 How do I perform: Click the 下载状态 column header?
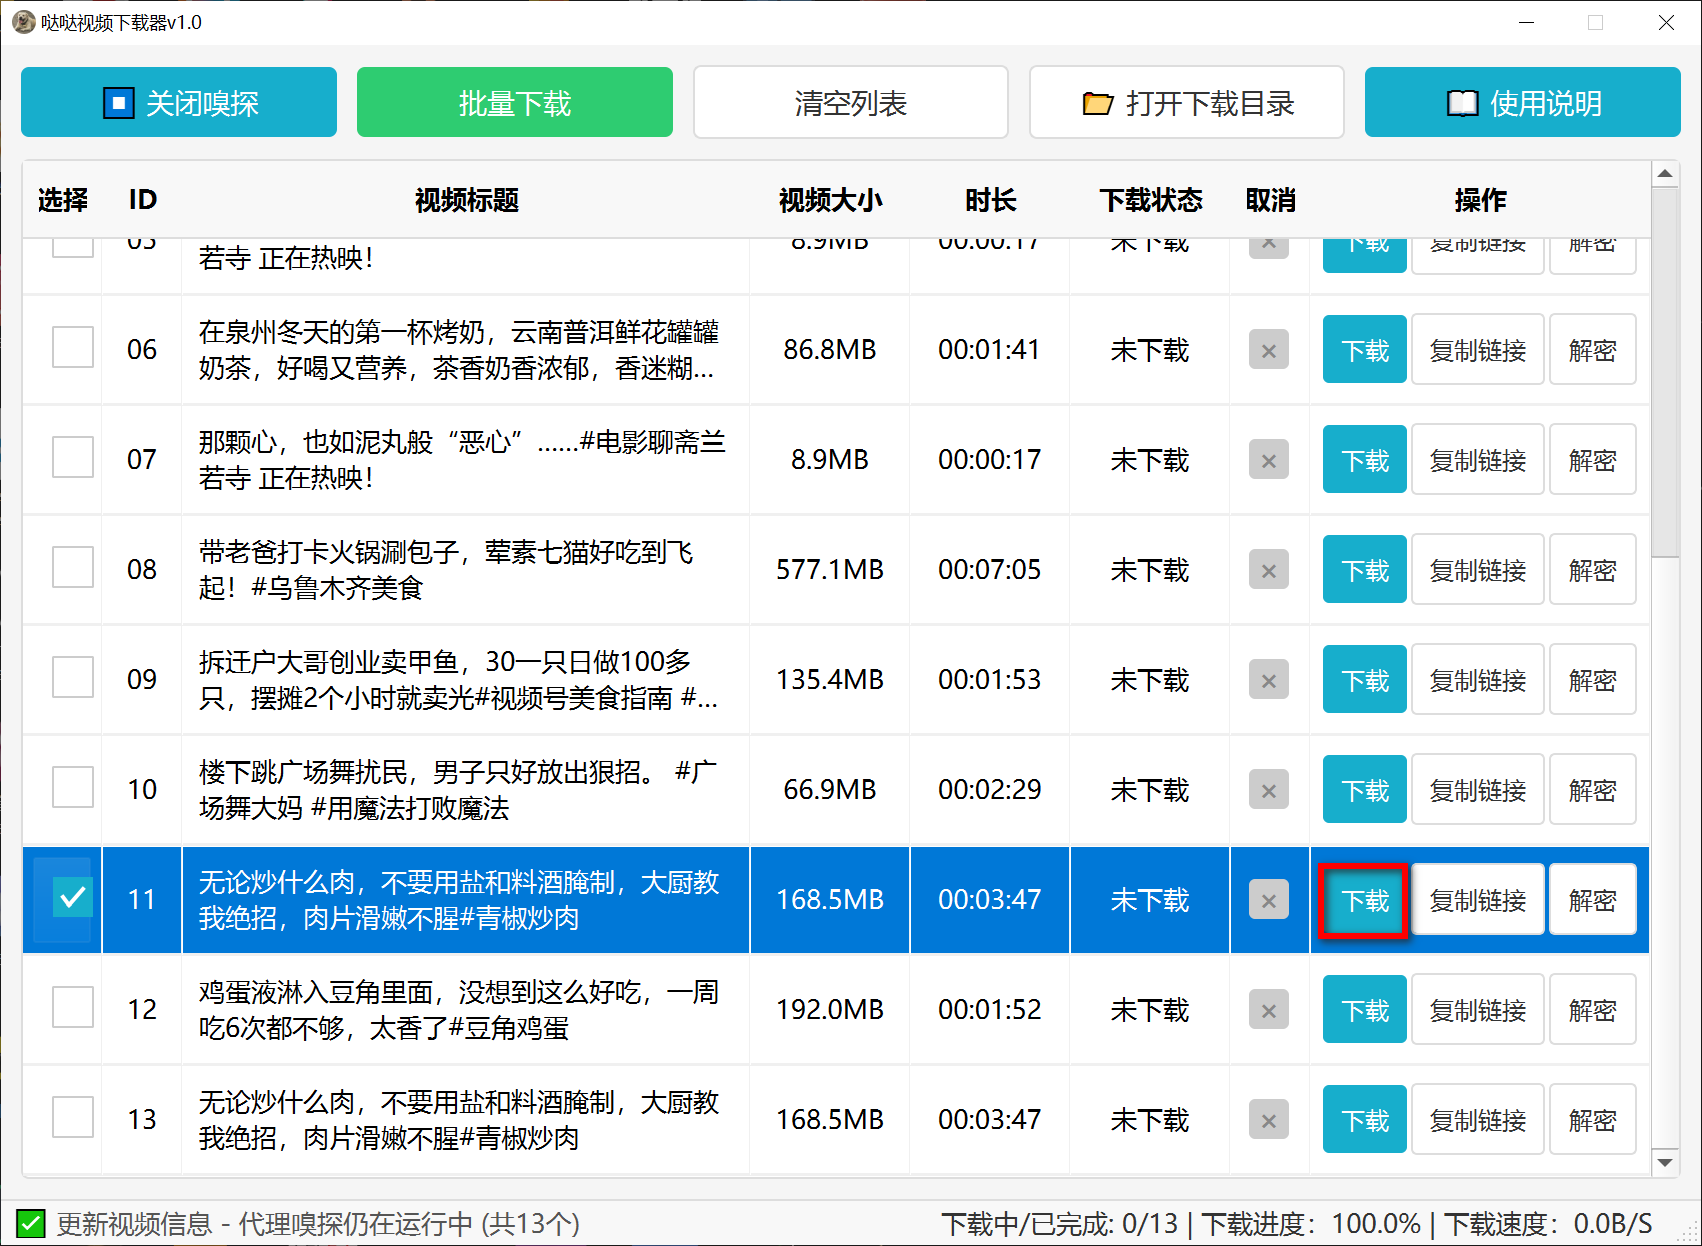tap(1150, 200)
